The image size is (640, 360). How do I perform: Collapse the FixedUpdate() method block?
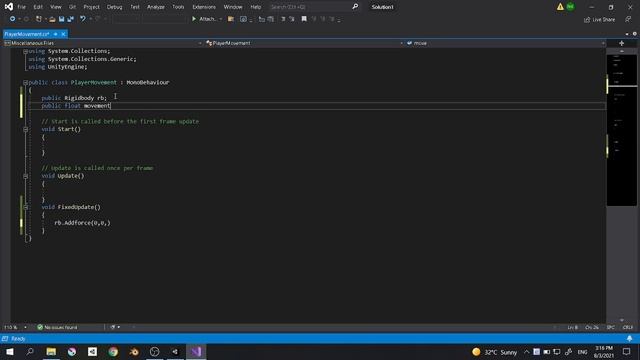pyautogui.click(x=25, y=207)
